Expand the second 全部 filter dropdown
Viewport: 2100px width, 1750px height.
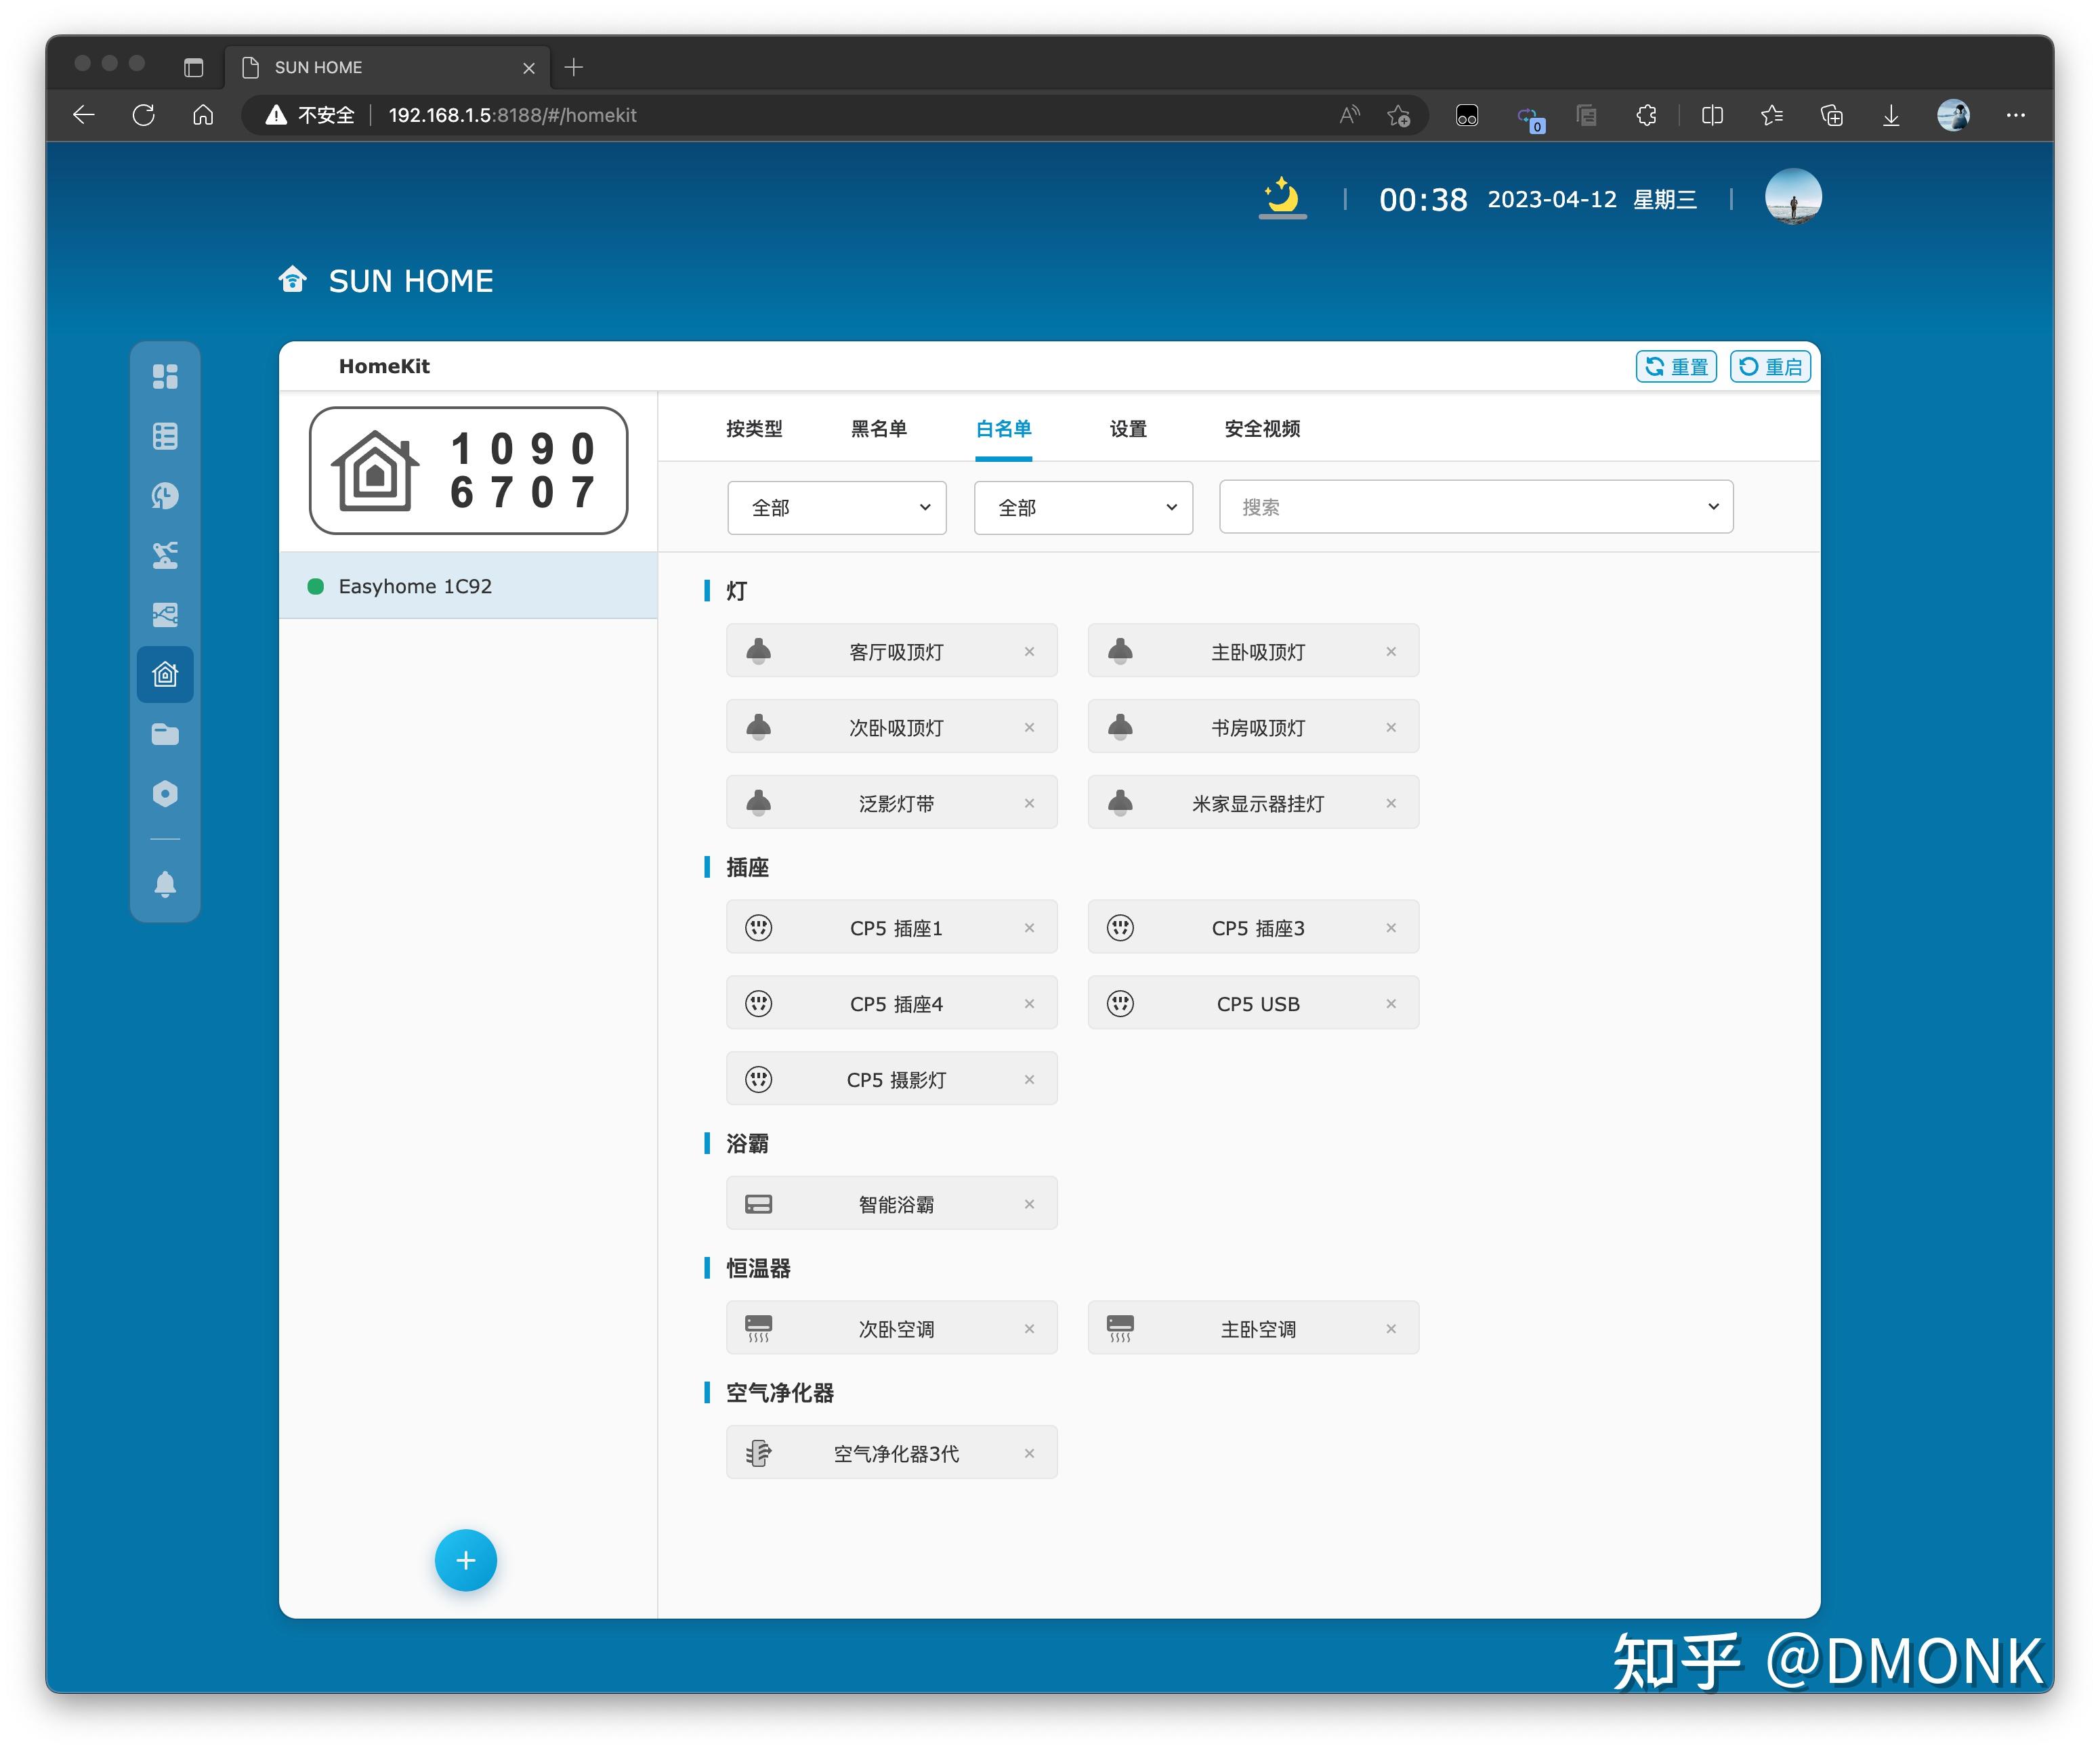click(x=1083, y=507)
